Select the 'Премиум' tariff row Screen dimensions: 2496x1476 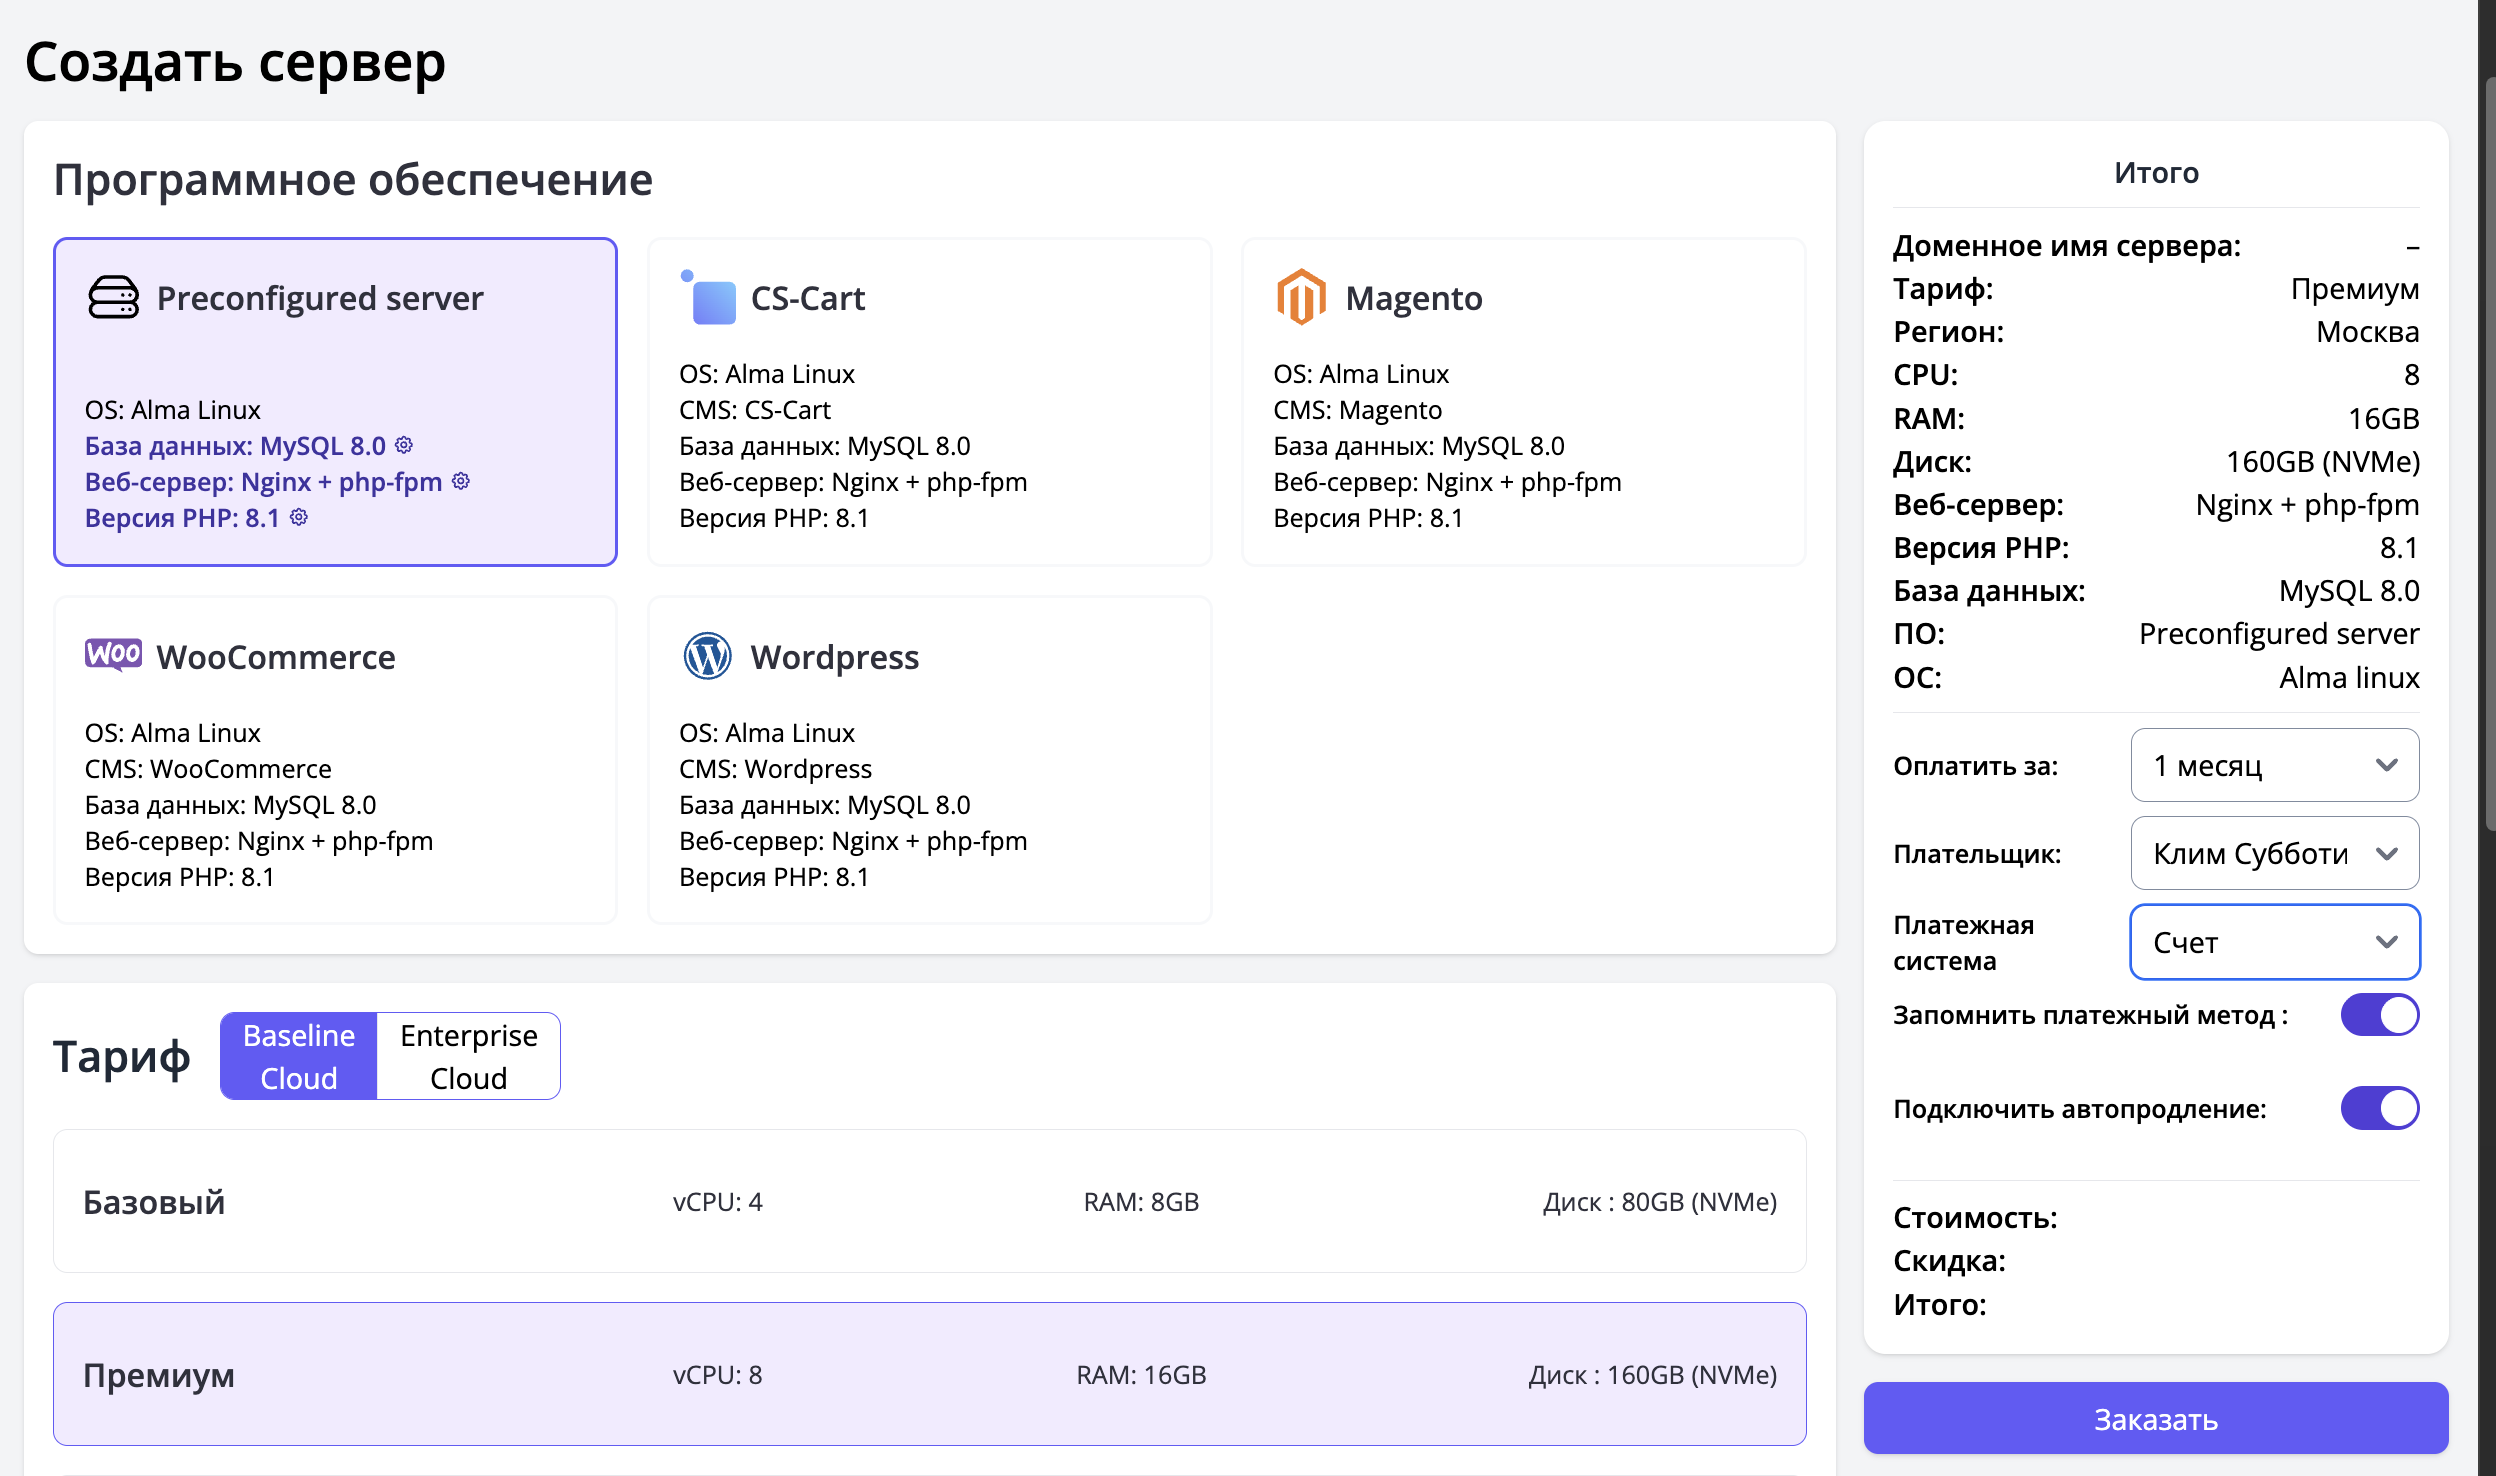(929, 1374)
